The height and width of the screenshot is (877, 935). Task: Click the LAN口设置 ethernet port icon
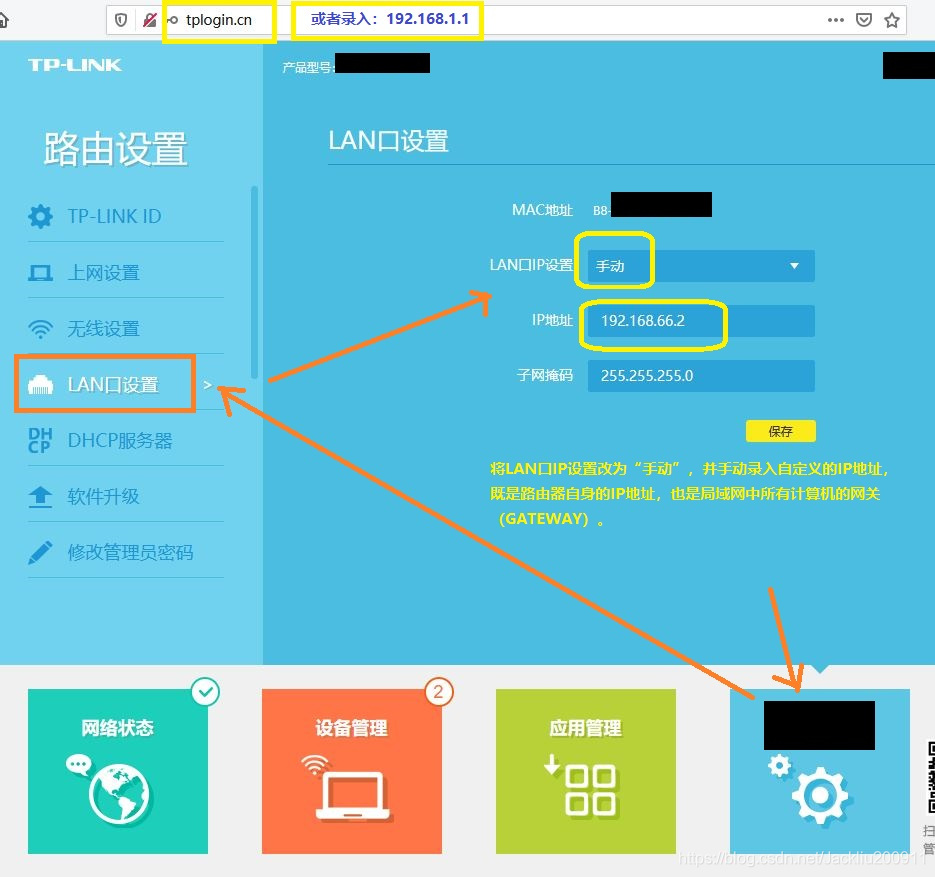(41, 385)
